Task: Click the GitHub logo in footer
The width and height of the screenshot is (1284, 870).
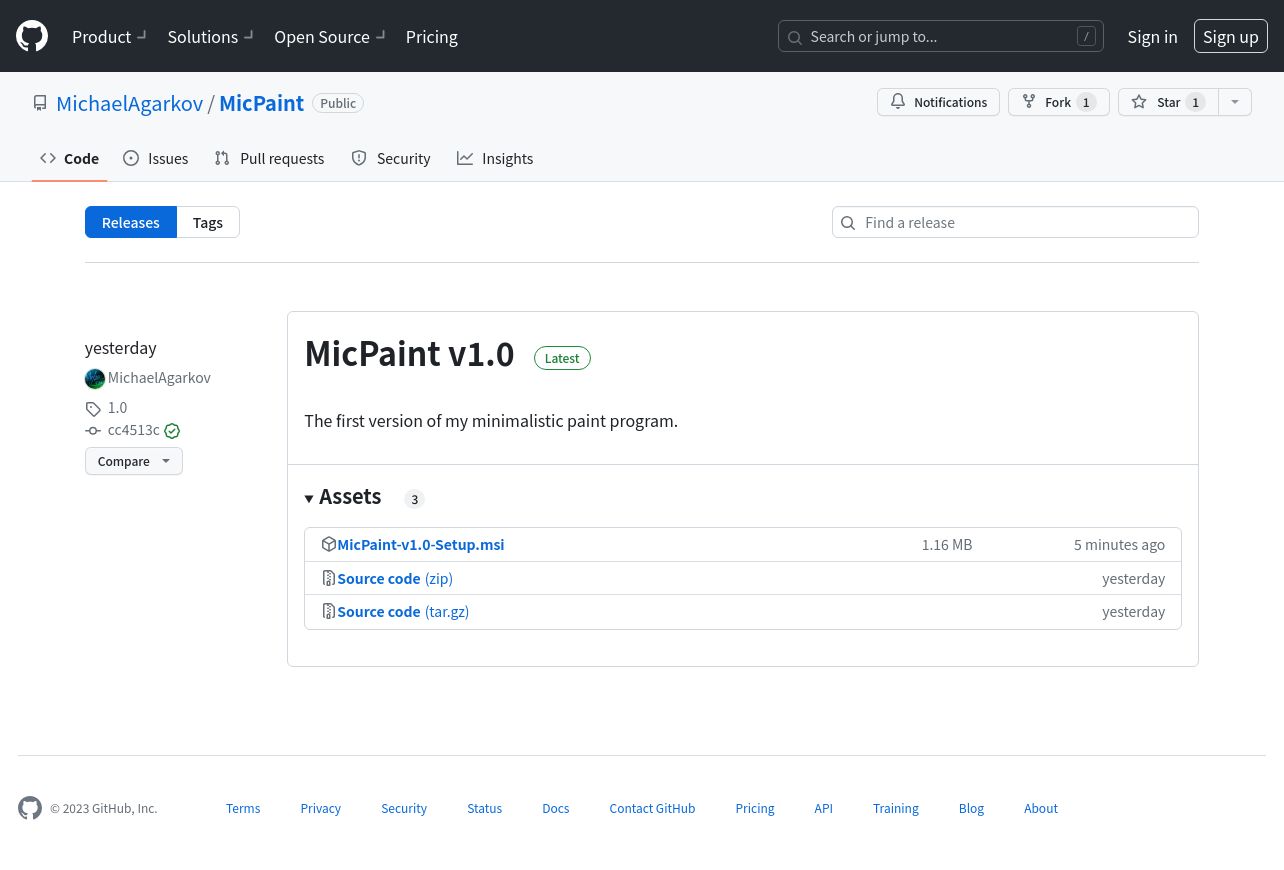Action: pyautogui.click(x=30, y=808)
